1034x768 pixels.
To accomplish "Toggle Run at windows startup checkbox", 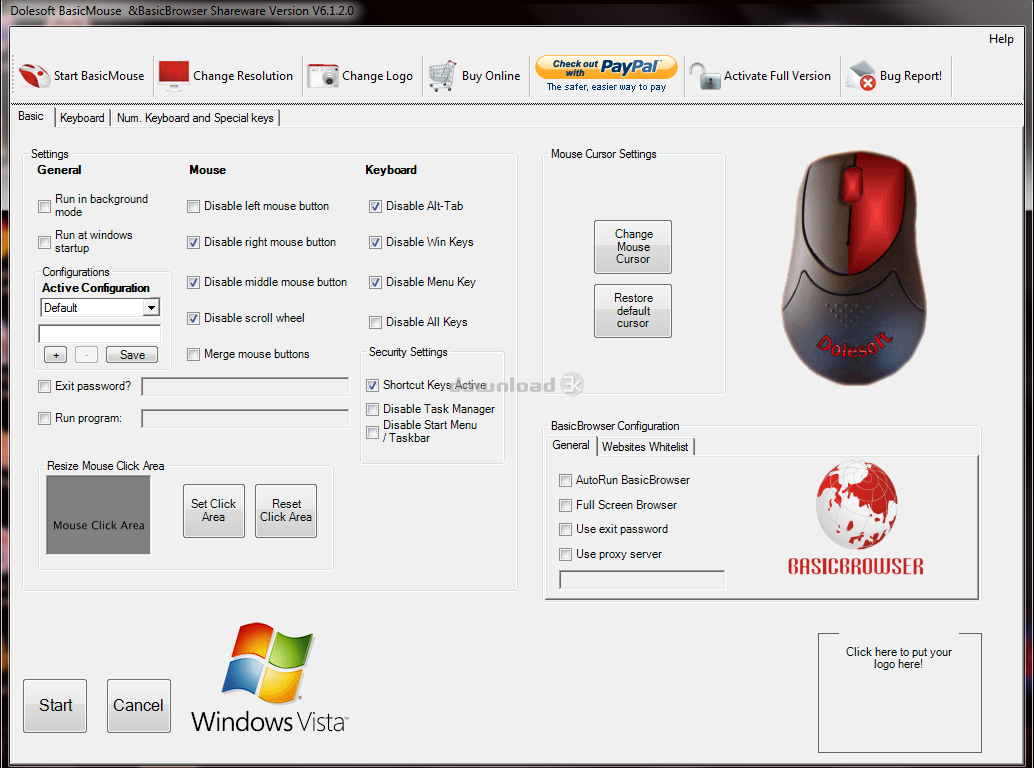I will 44,242.
